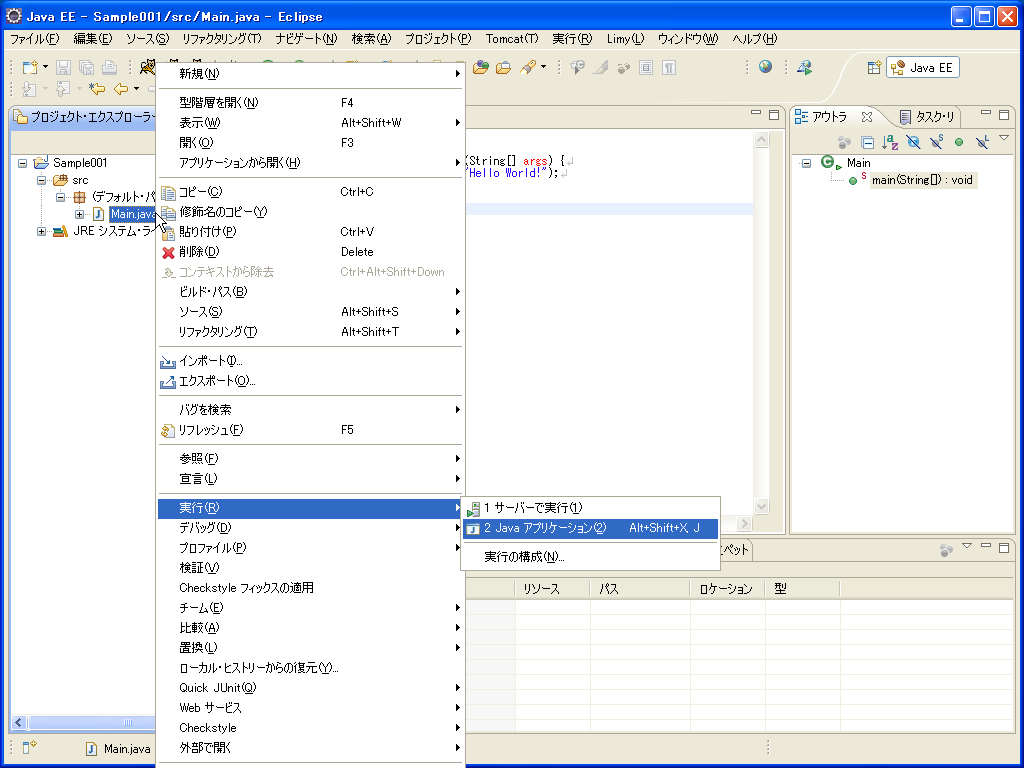Select main(String[]) : void in Outline
Screen dimensions: 1024x768
pos(922,180)
